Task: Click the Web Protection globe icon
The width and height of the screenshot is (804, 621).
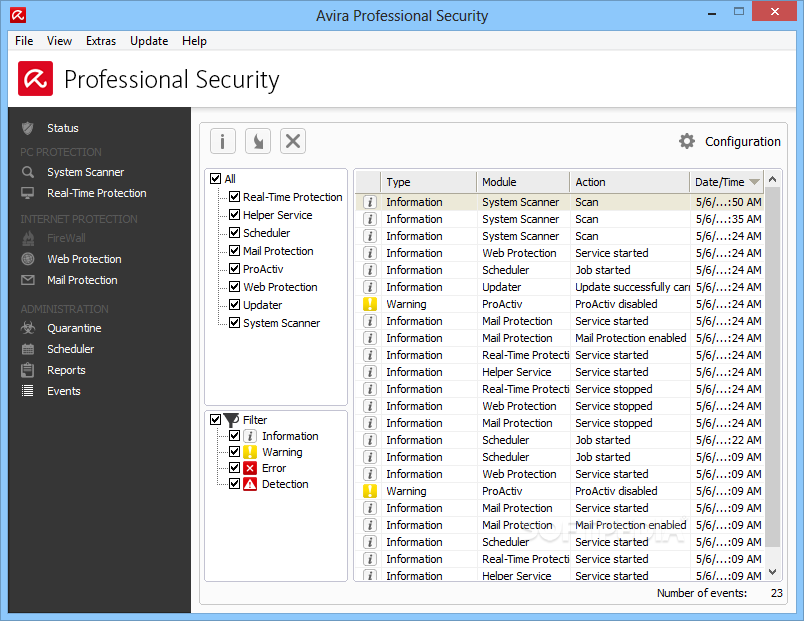Action: point(28,259)
